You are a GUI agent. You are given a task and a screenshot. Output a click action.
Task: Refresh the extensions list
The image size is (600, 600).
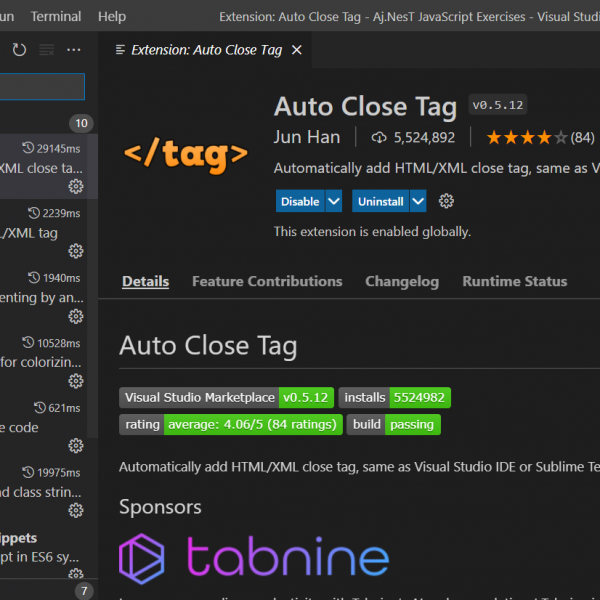(x=19, y=49)
